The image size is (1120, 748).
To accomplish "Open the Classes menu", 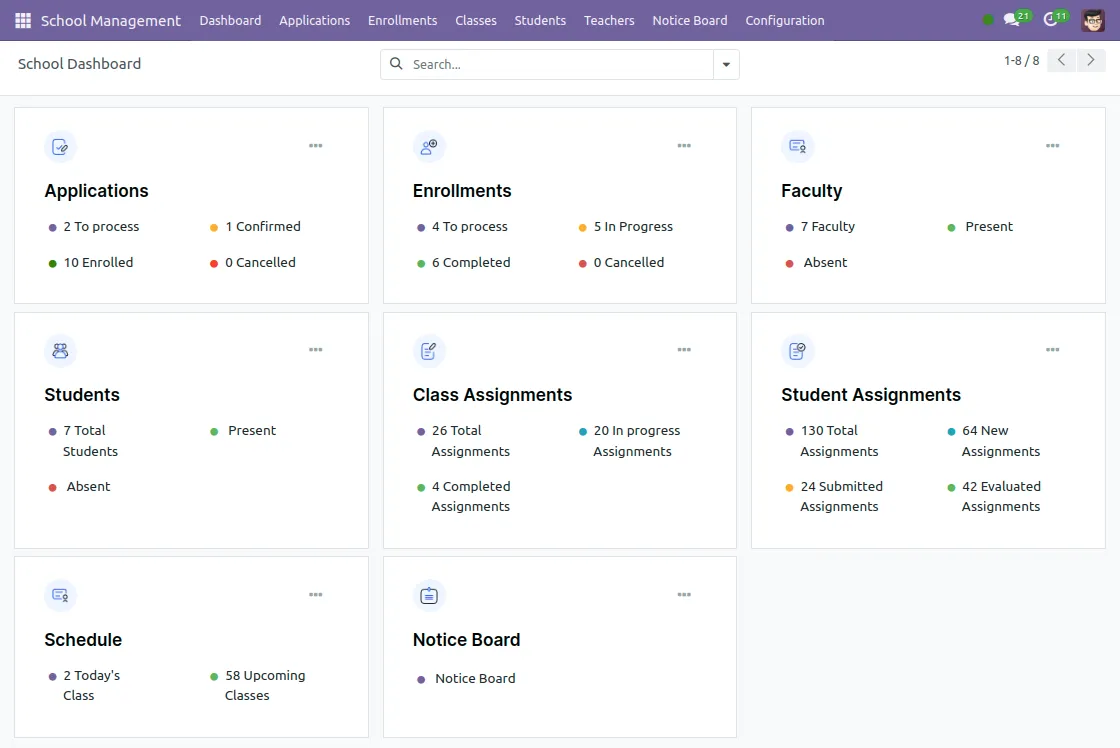I will (x=476, y=21).
